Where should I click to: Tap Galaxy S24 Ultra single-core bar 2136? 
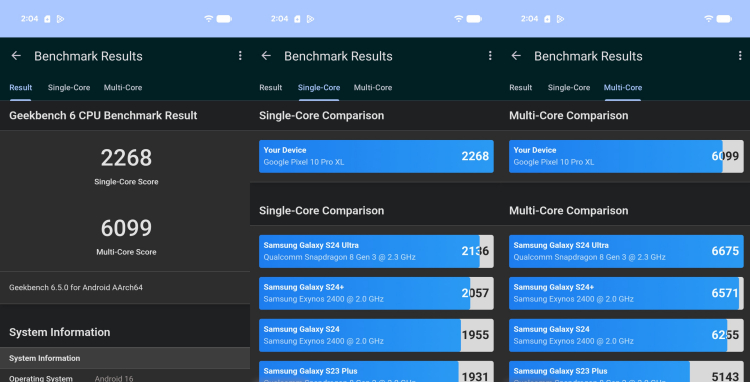[x=376, y=251]
